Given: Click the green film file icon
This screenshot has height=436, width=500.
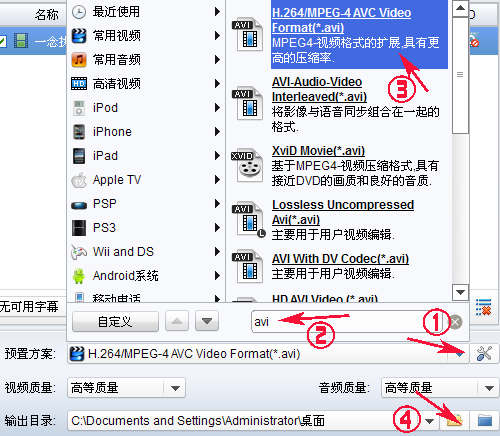Looking at the screenshot, I should [21, 42].
